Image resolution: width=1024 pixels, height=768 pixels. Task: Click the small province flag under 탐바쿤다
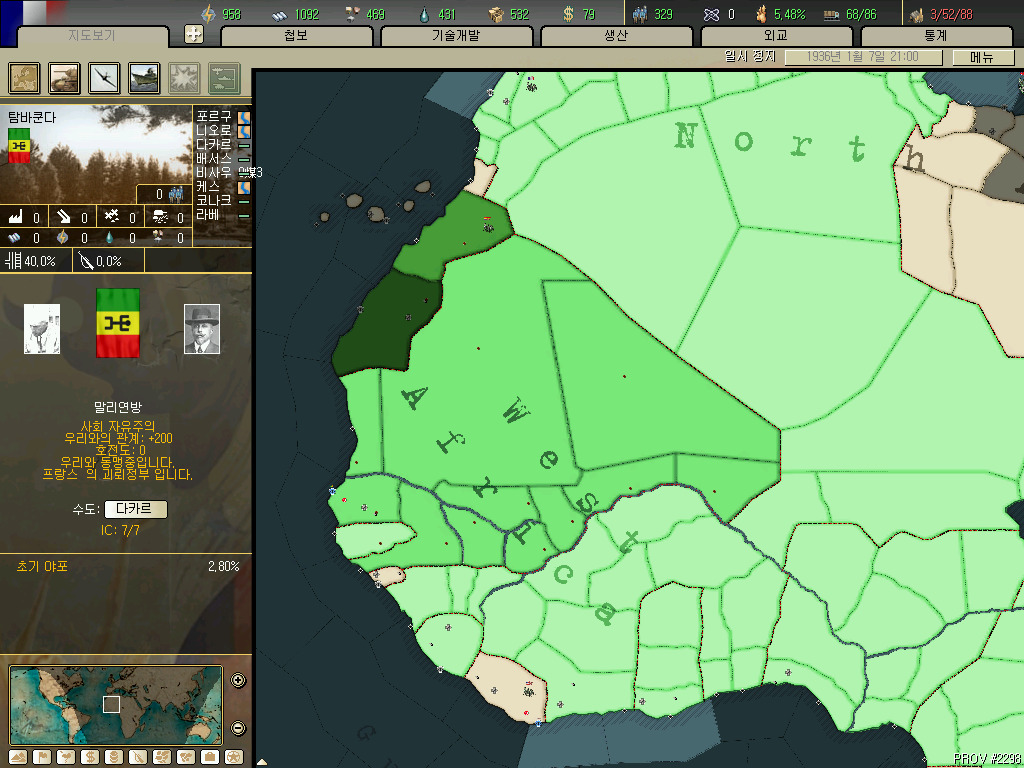(x=19, y=146)
